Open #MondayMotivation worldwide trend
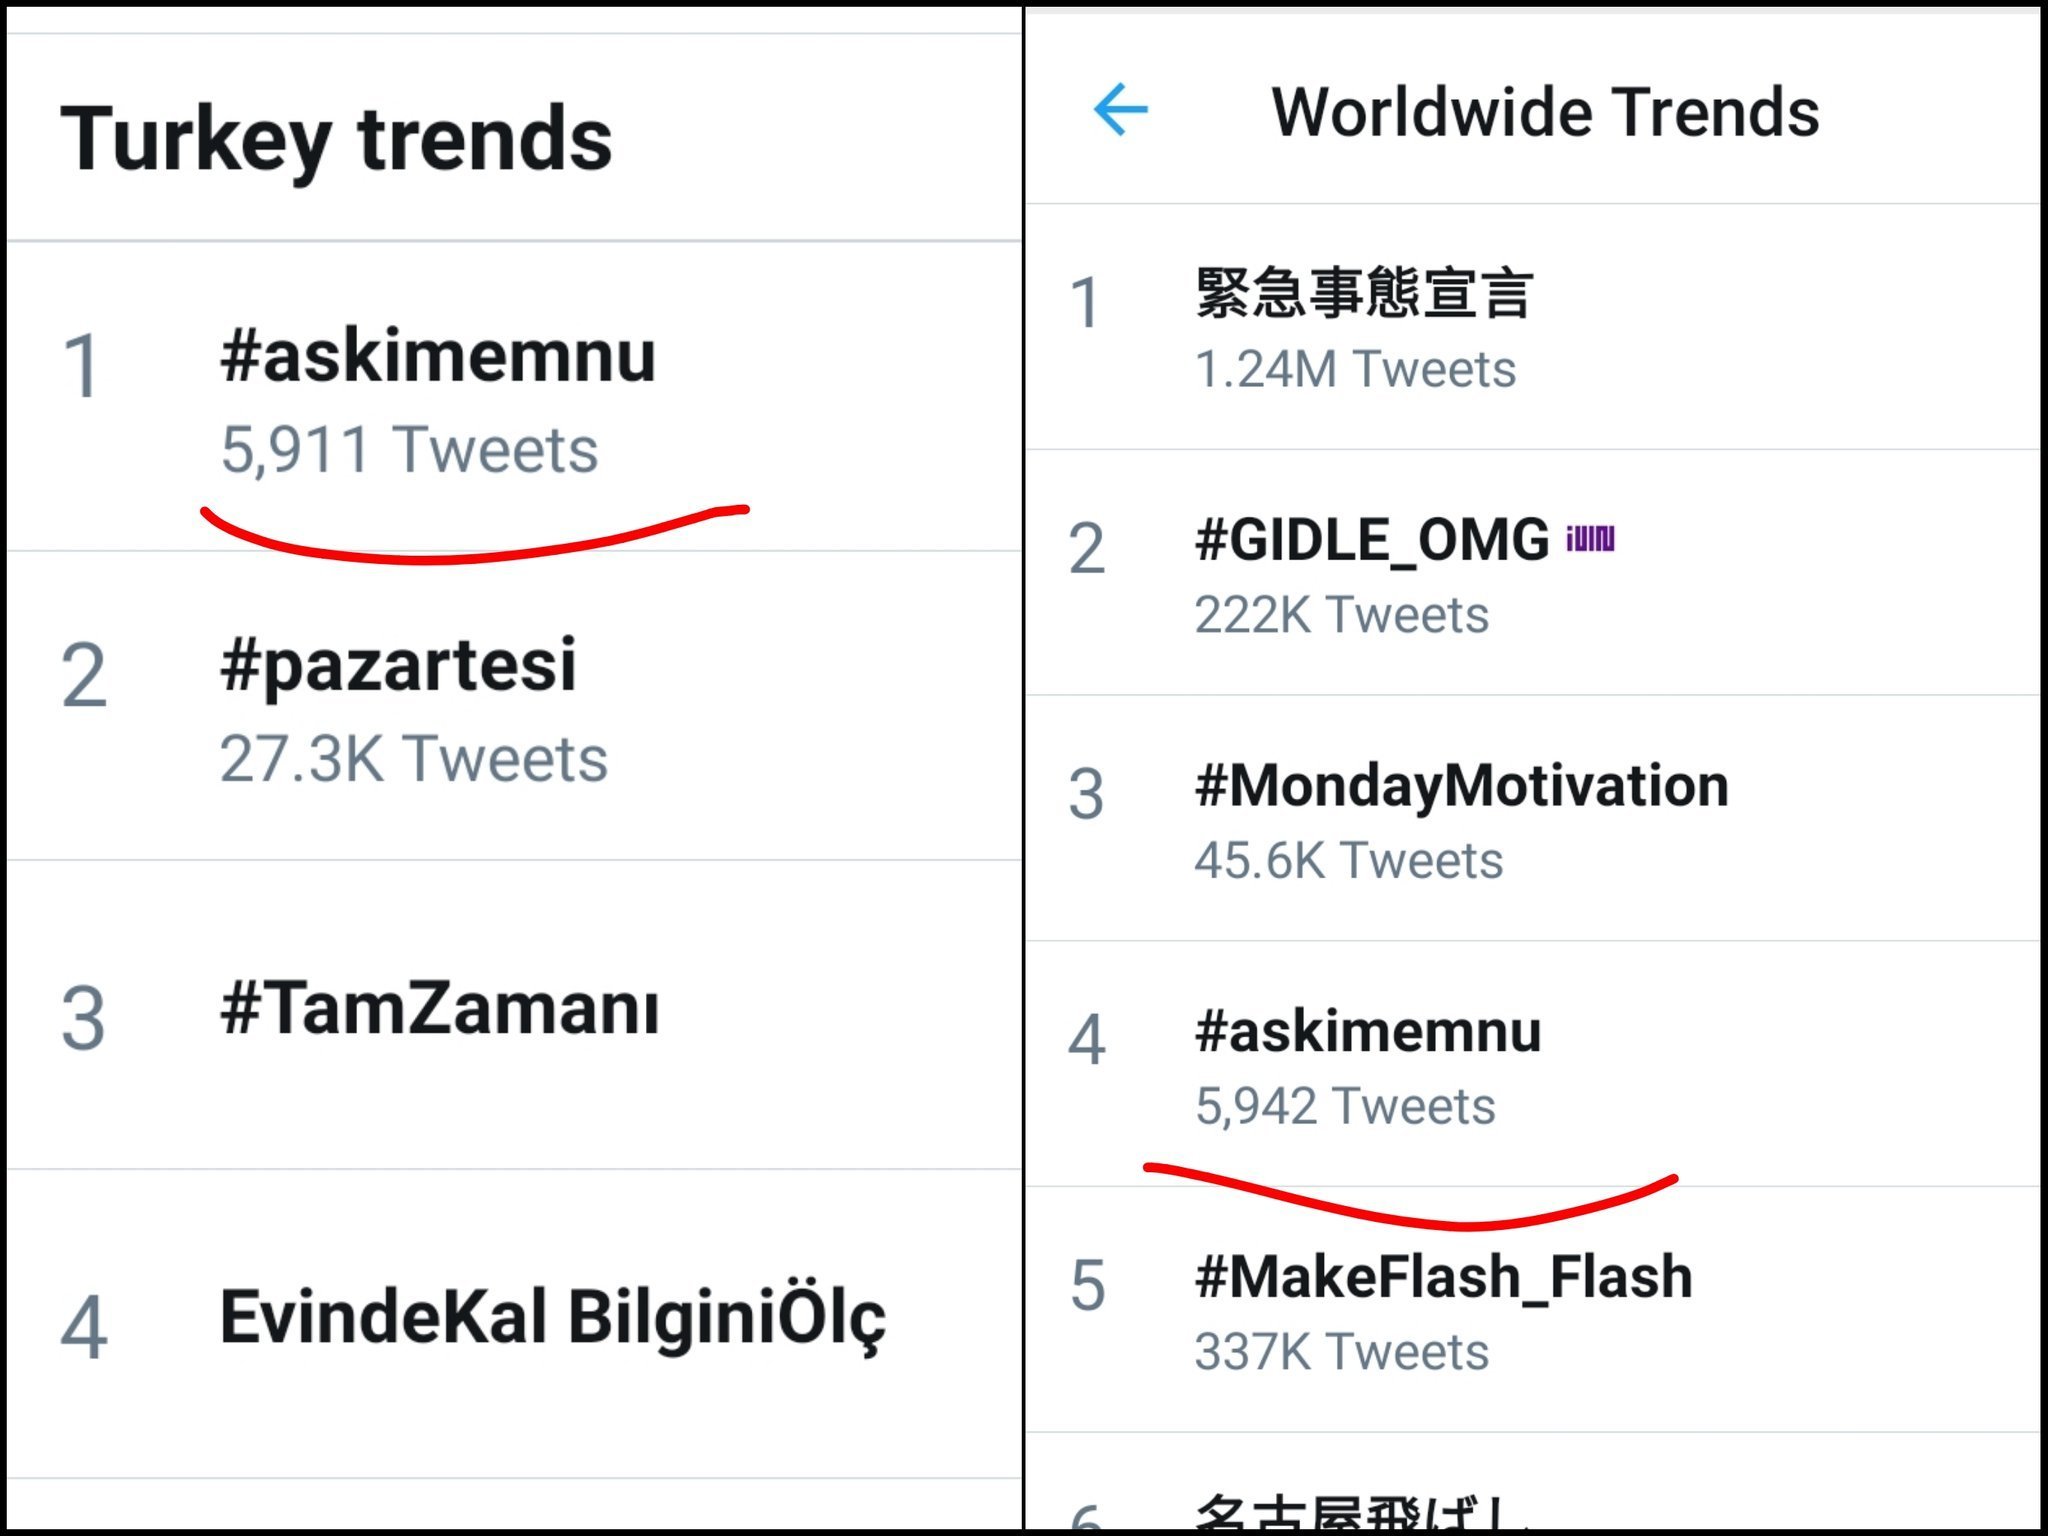This screenshot has width=2048, height=1536. click(x=1461, y=786)
